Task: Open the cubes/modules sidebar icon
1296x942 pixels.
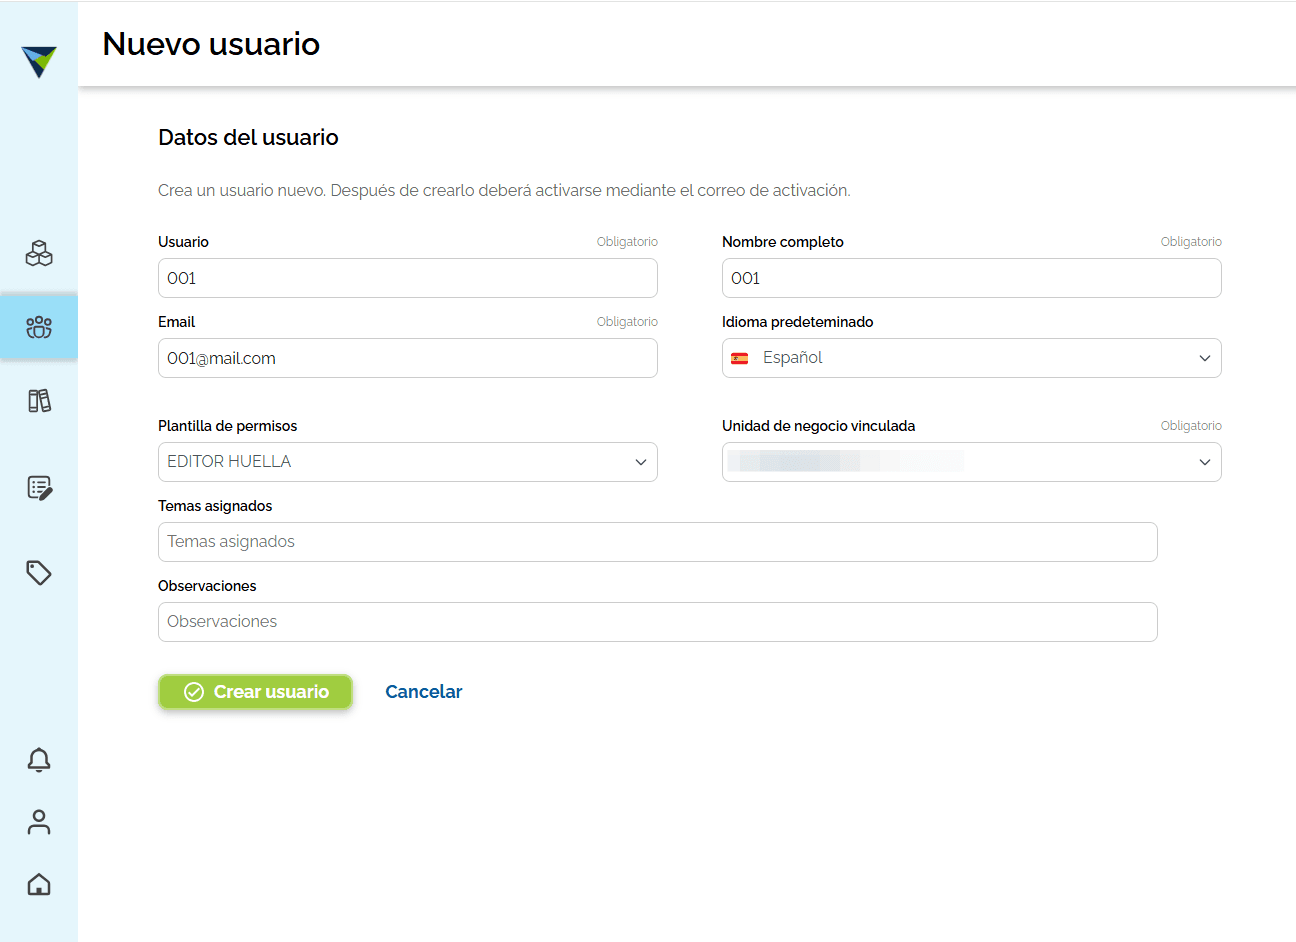Action: tap(39, 253)
